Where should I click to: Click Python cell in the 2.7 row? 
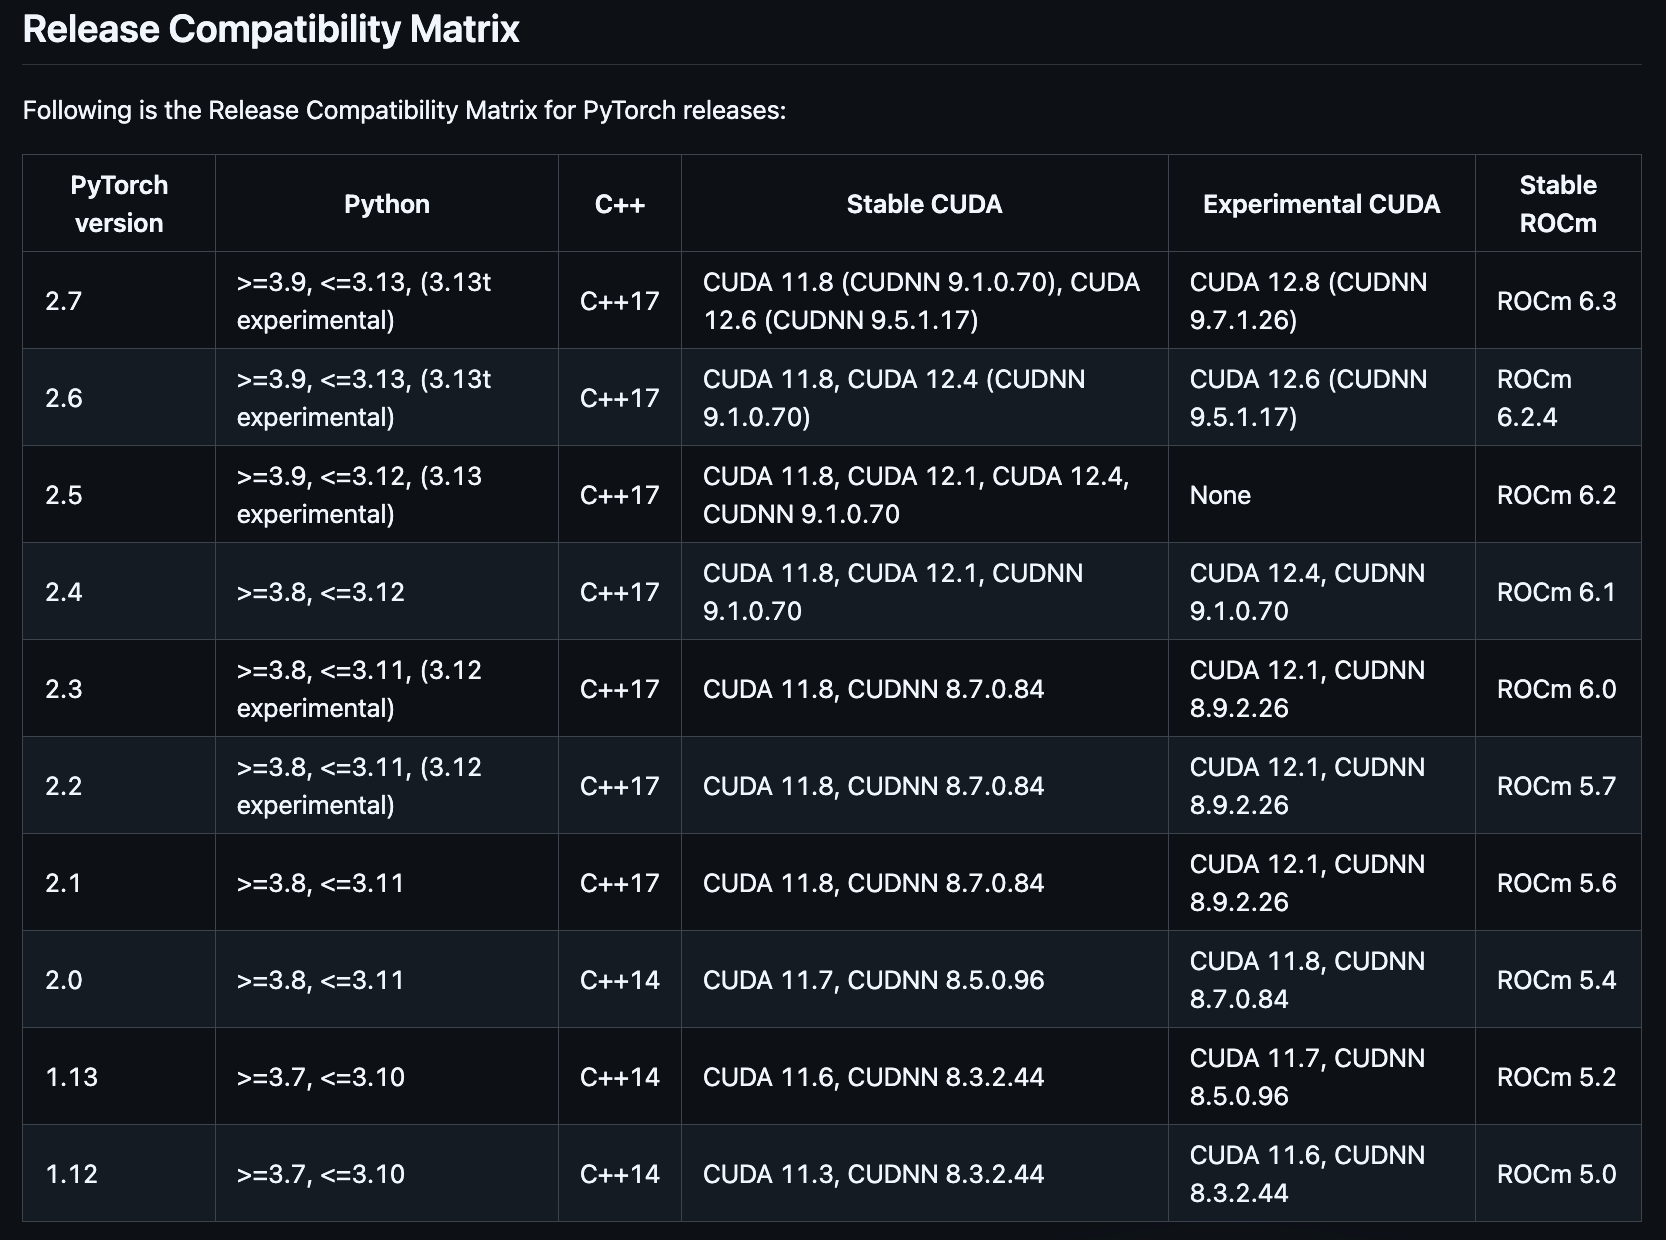tap(387, 301)
